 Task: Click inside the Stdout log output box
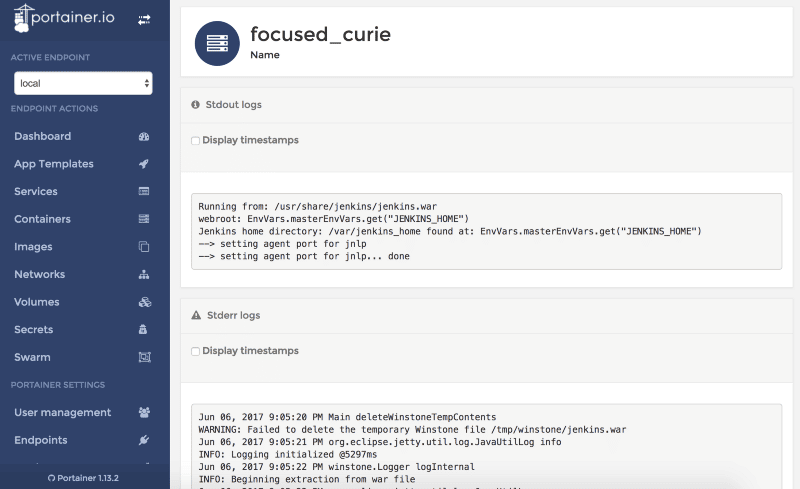tap(480, 231)
